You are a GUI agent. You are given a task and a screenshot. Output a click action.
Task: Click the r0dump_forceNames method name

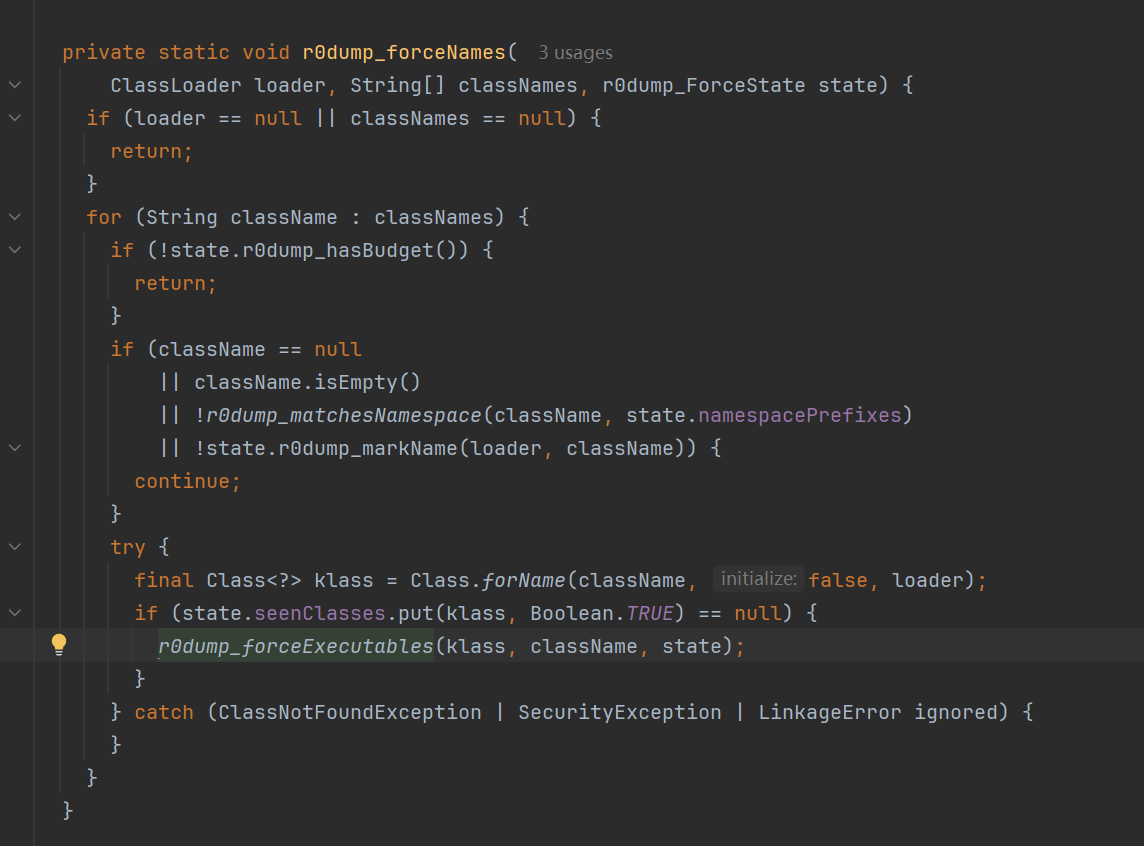point(403,53)
